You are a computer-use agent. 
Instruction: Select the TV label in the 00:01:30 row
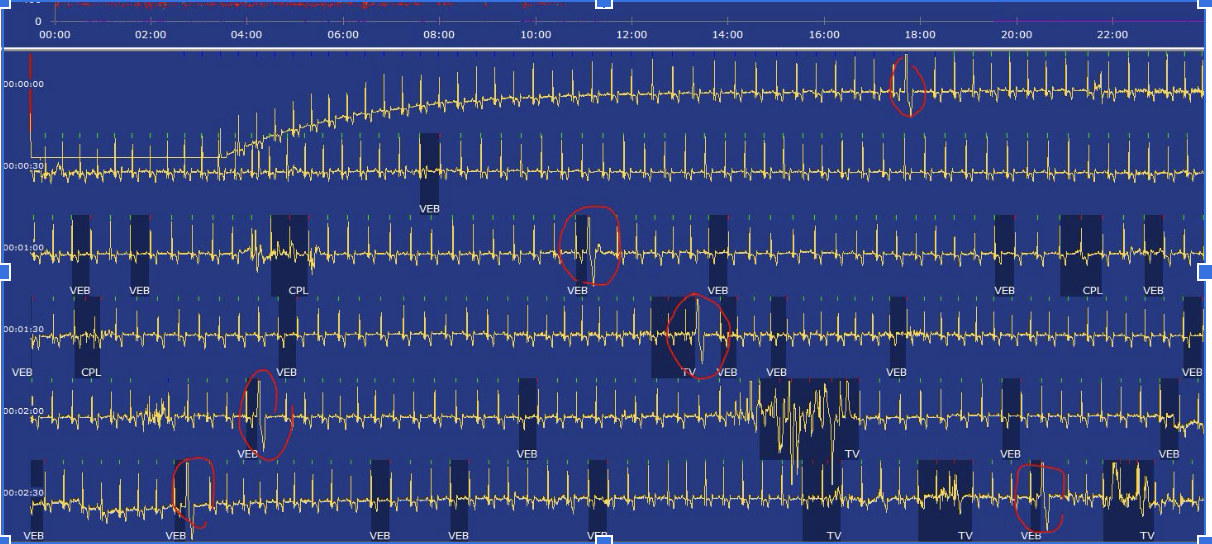pyautogui.click(x=688, y=373)
